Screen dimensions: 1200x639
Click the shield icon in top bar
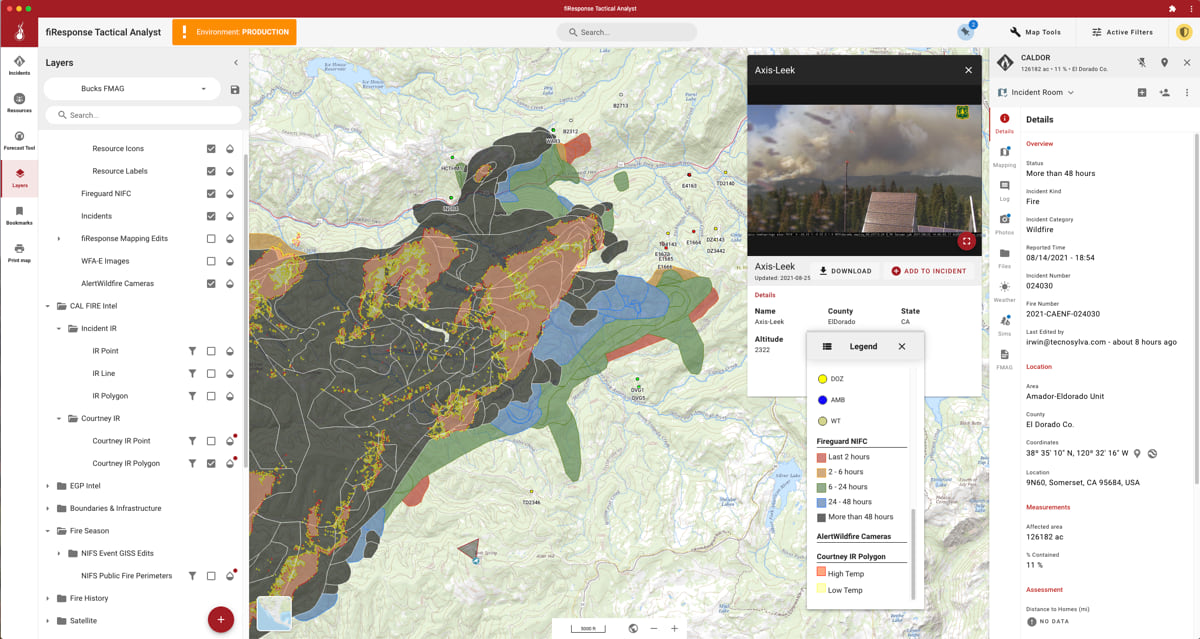pyautogui.click(x=1184, y=32)
